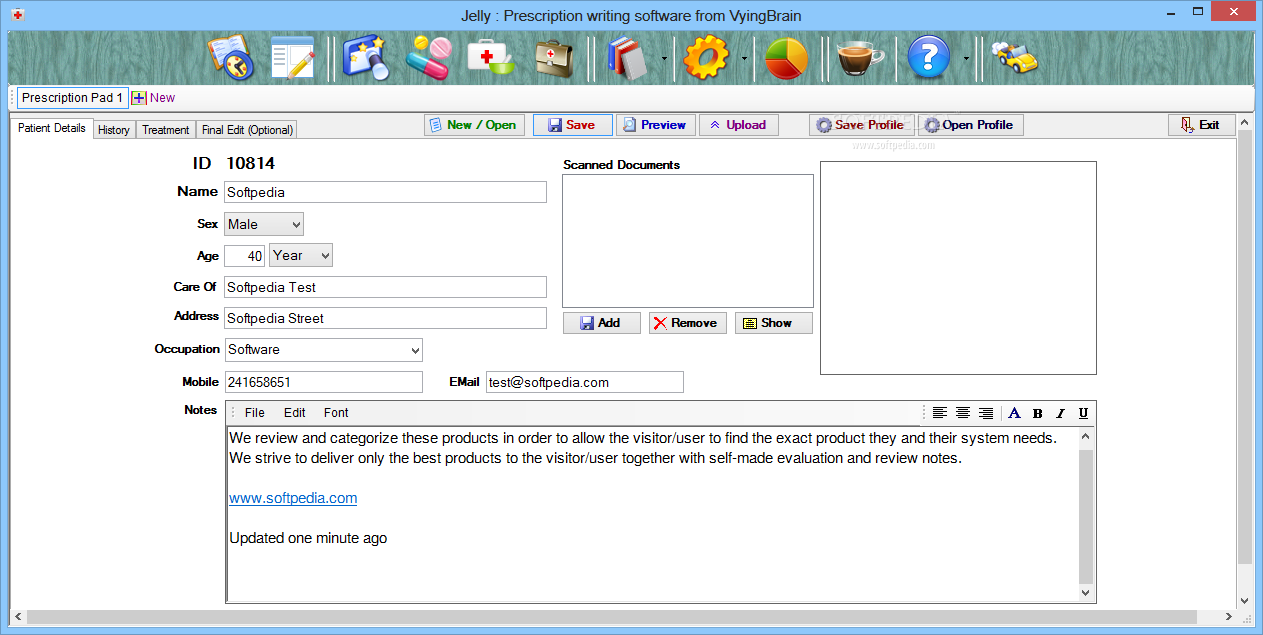Open the Final Edit (Optional) tab
Image resolution: width=1263 pixels, height=635 pixels.
pos(247,130)
